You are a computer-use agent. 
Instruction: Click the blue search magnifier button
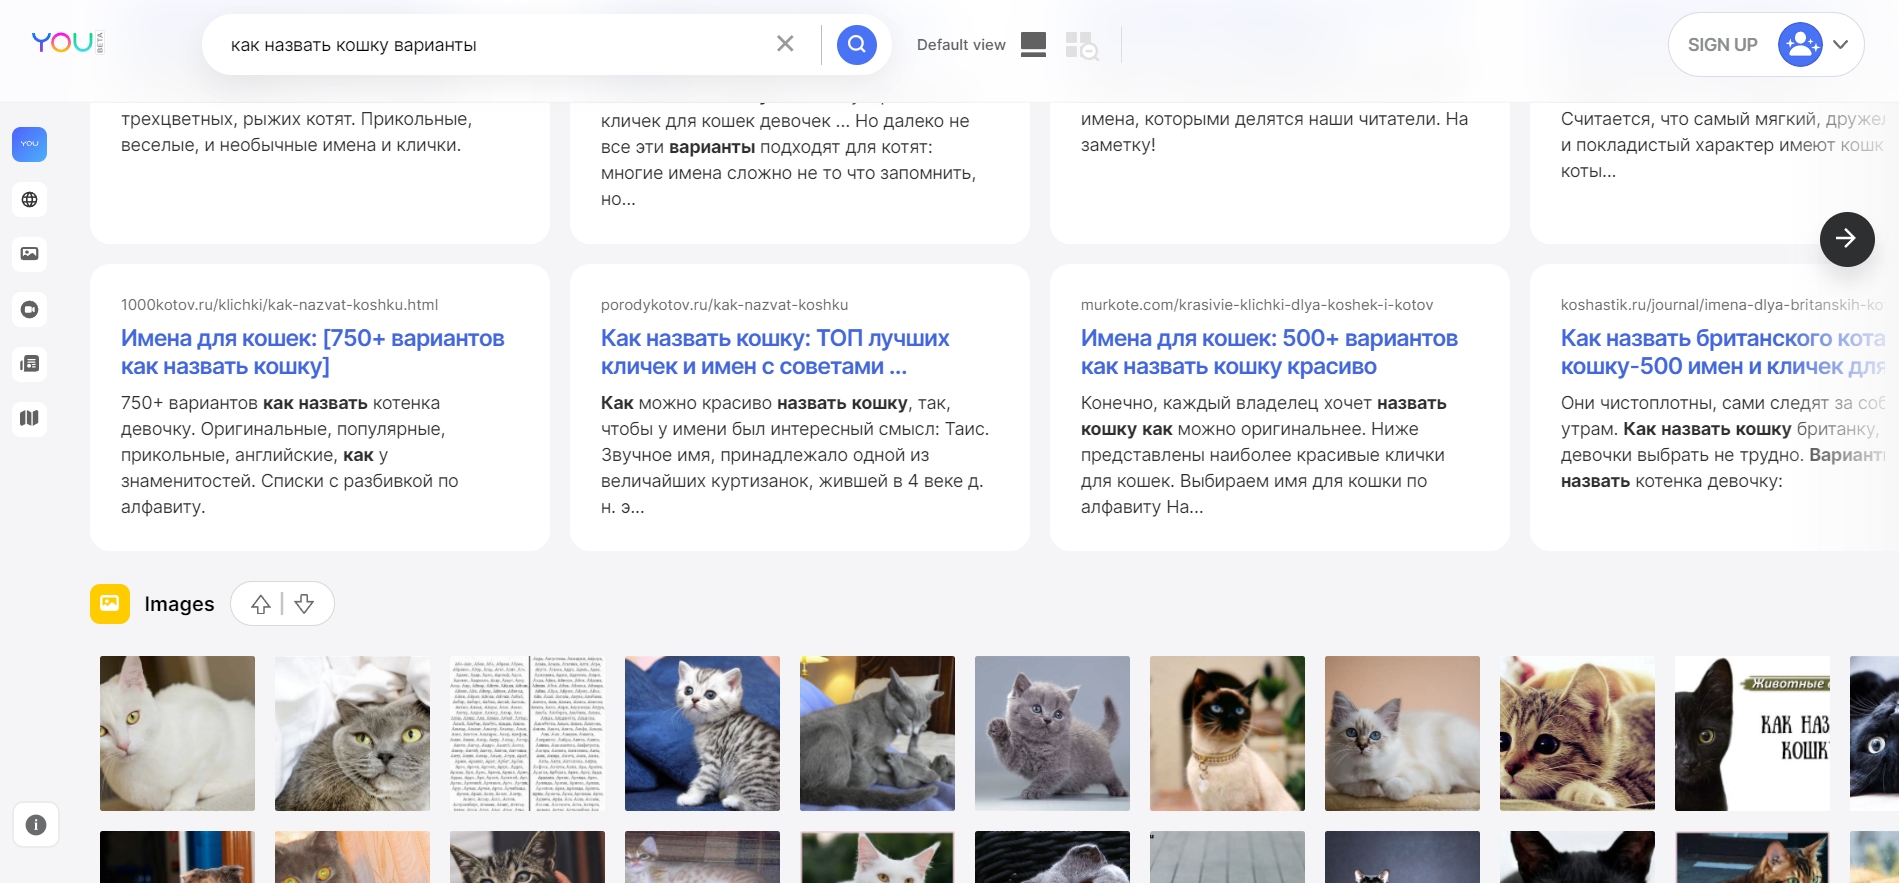[x=856, y=45]
